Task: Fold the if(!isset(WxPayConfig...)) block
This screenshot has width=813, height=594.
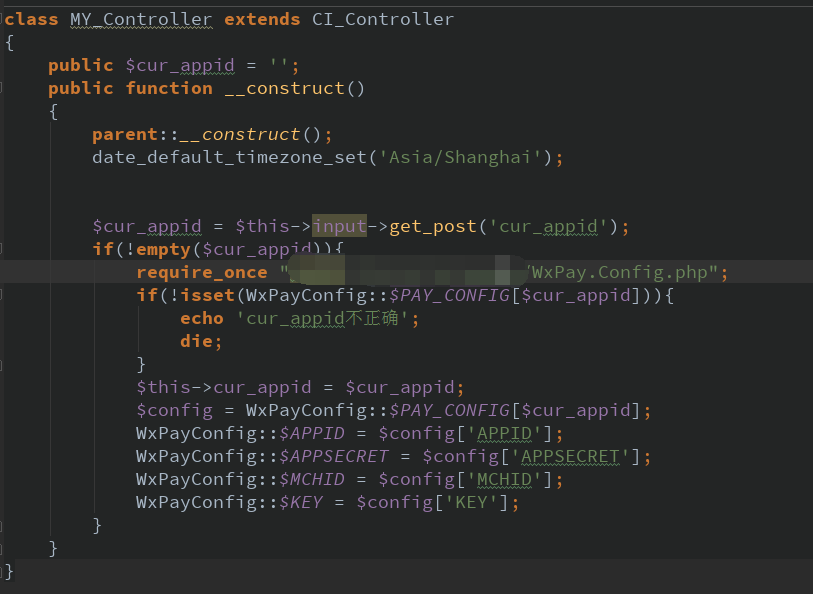Action: 3,295
